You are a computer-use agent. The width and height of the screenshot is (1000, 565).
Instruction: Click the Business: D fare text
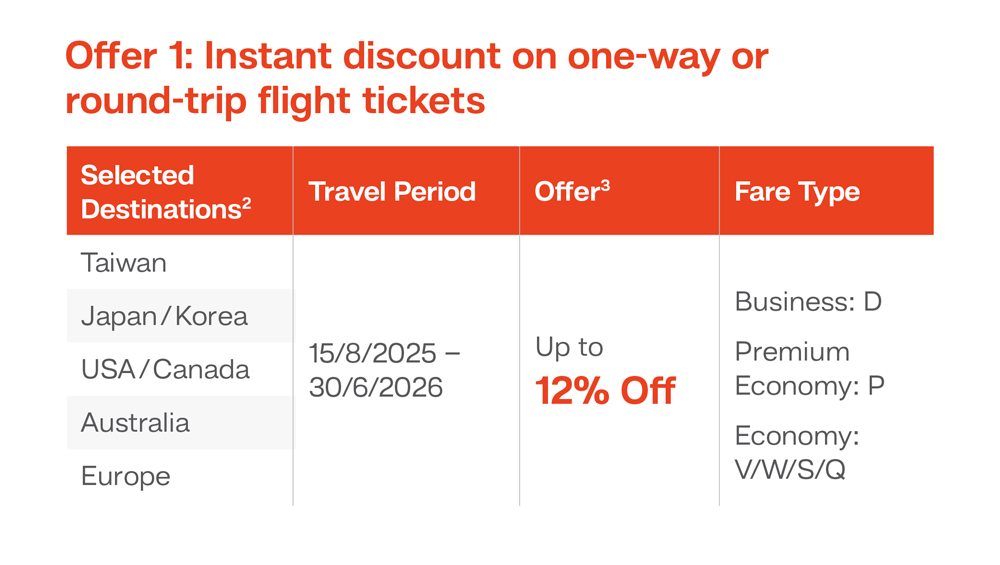pyautogui.click(x=808, y=302)
